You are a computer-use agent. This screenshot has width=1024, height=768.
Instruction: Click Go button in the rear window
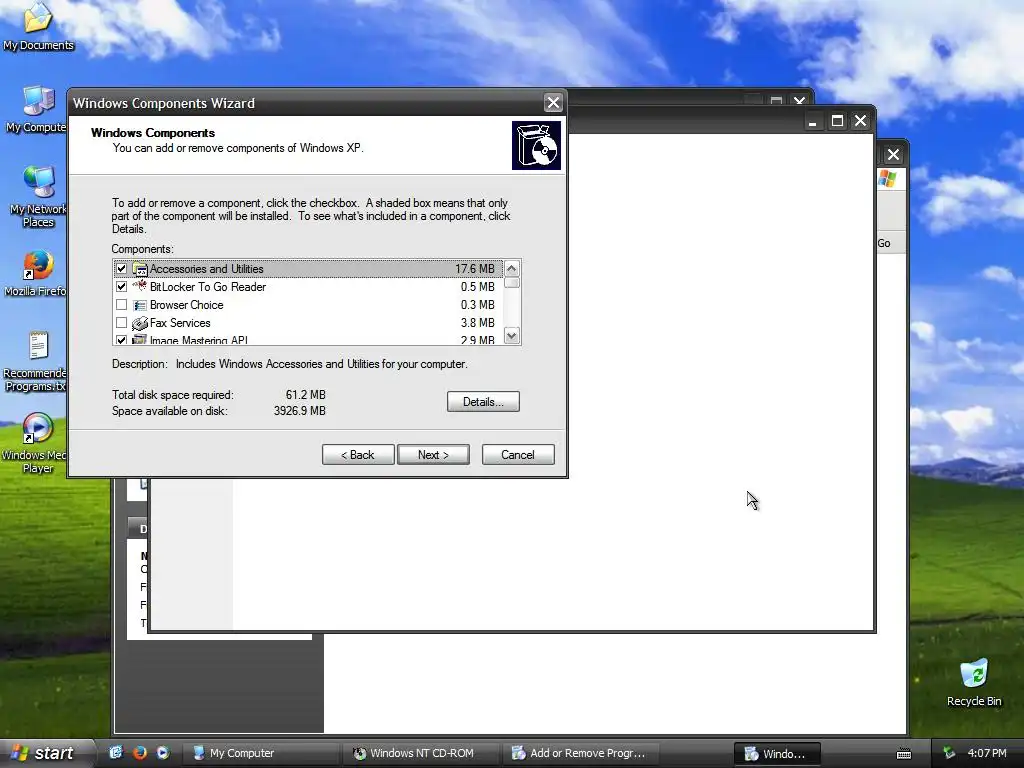pyautogui.click(x=884, y=243)
